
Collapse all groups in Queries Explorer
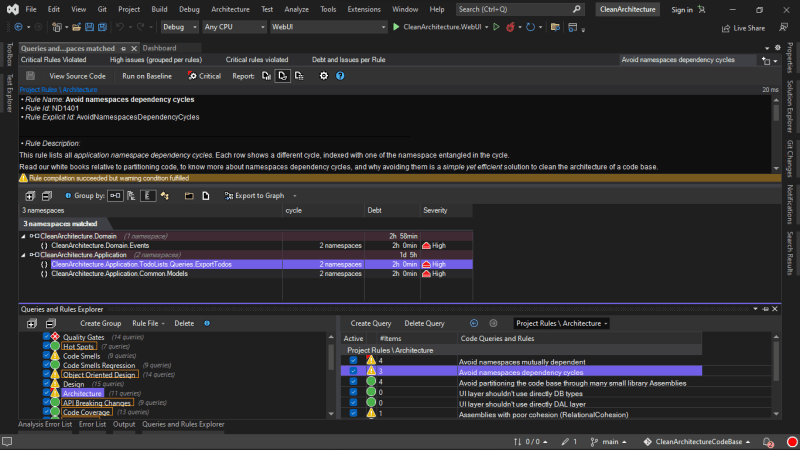tap(51, 323)
